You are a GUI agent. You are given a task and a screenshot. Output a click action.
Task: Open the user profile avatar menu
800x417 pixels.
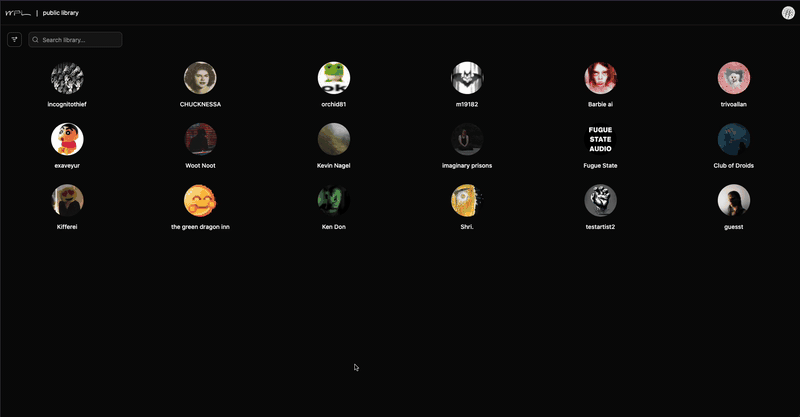tap(788, 13)
